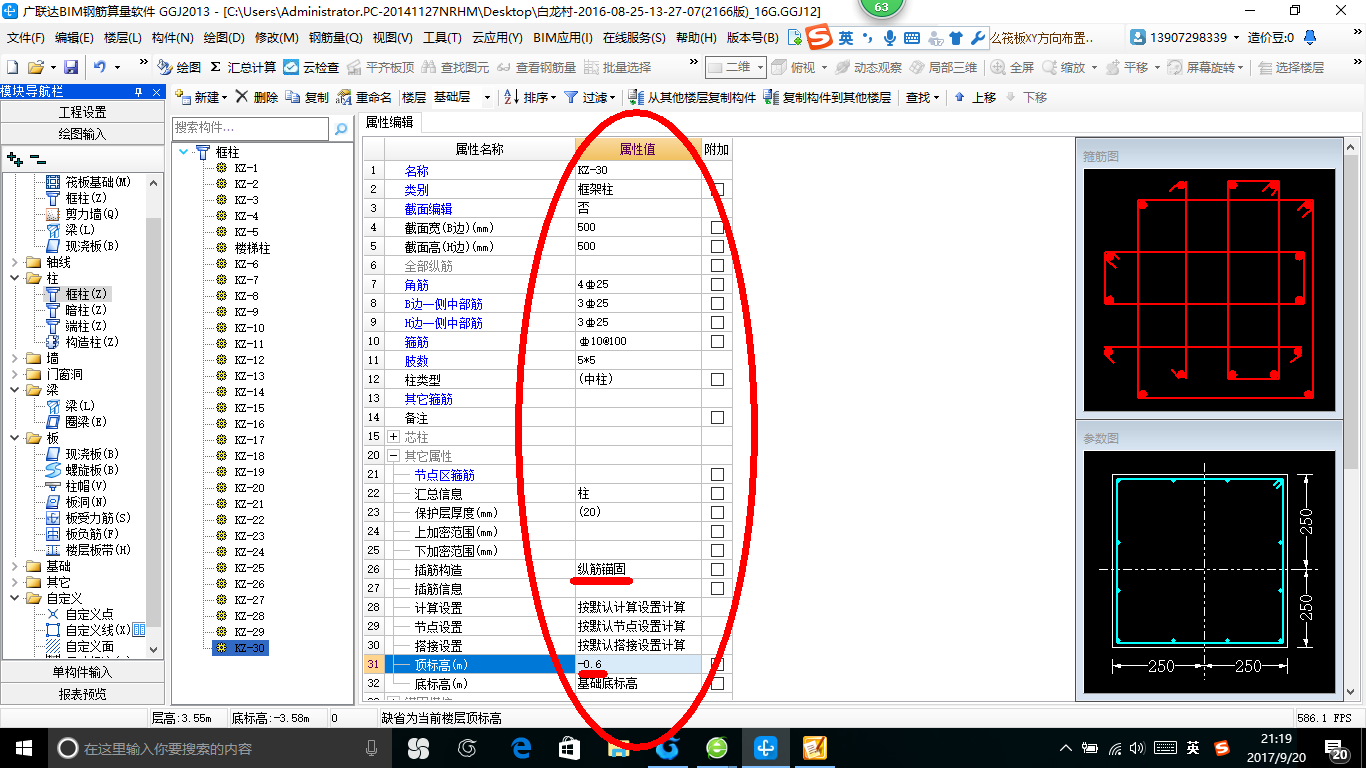Click 工程设置 navigation button
Screen dimensions: 1366x768
[82, 112]
